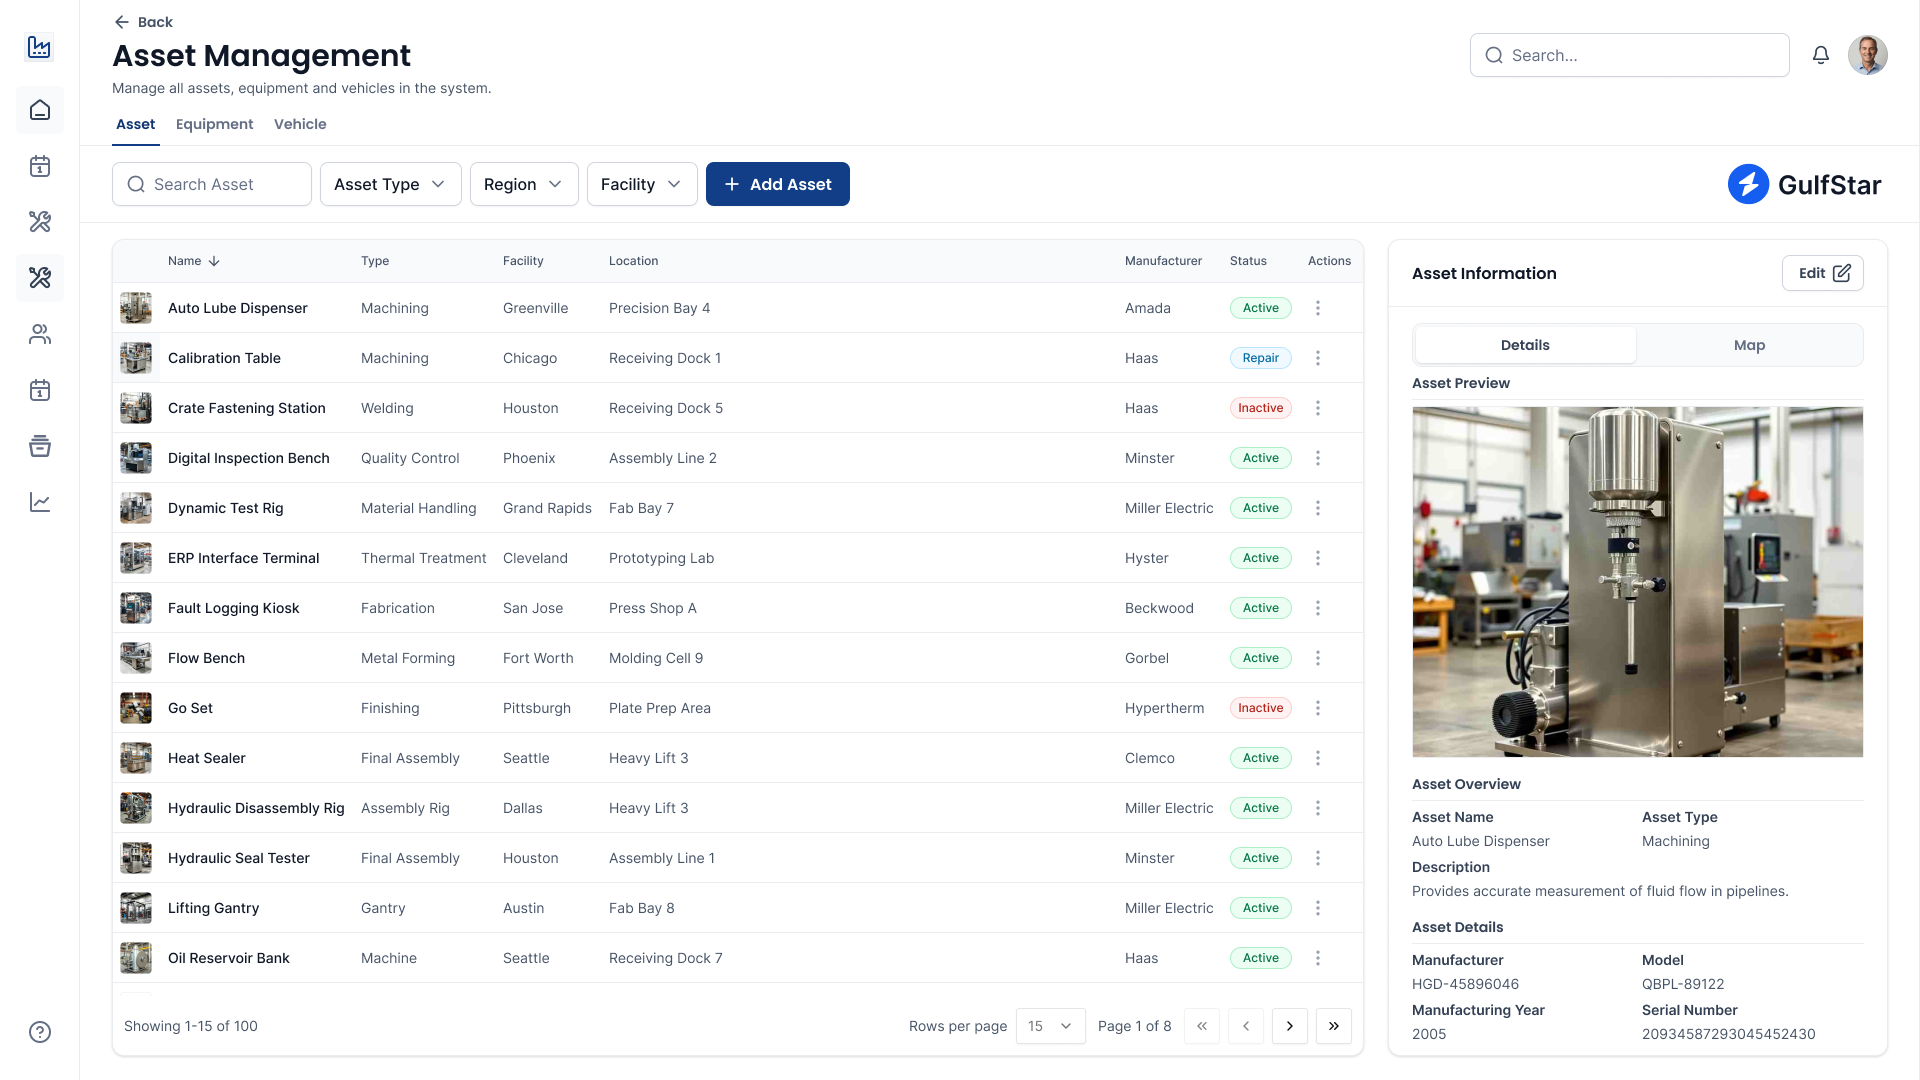Switch to the Map tab in Asset Information
This screenshot has width=1920, height=1080.
1749,345
